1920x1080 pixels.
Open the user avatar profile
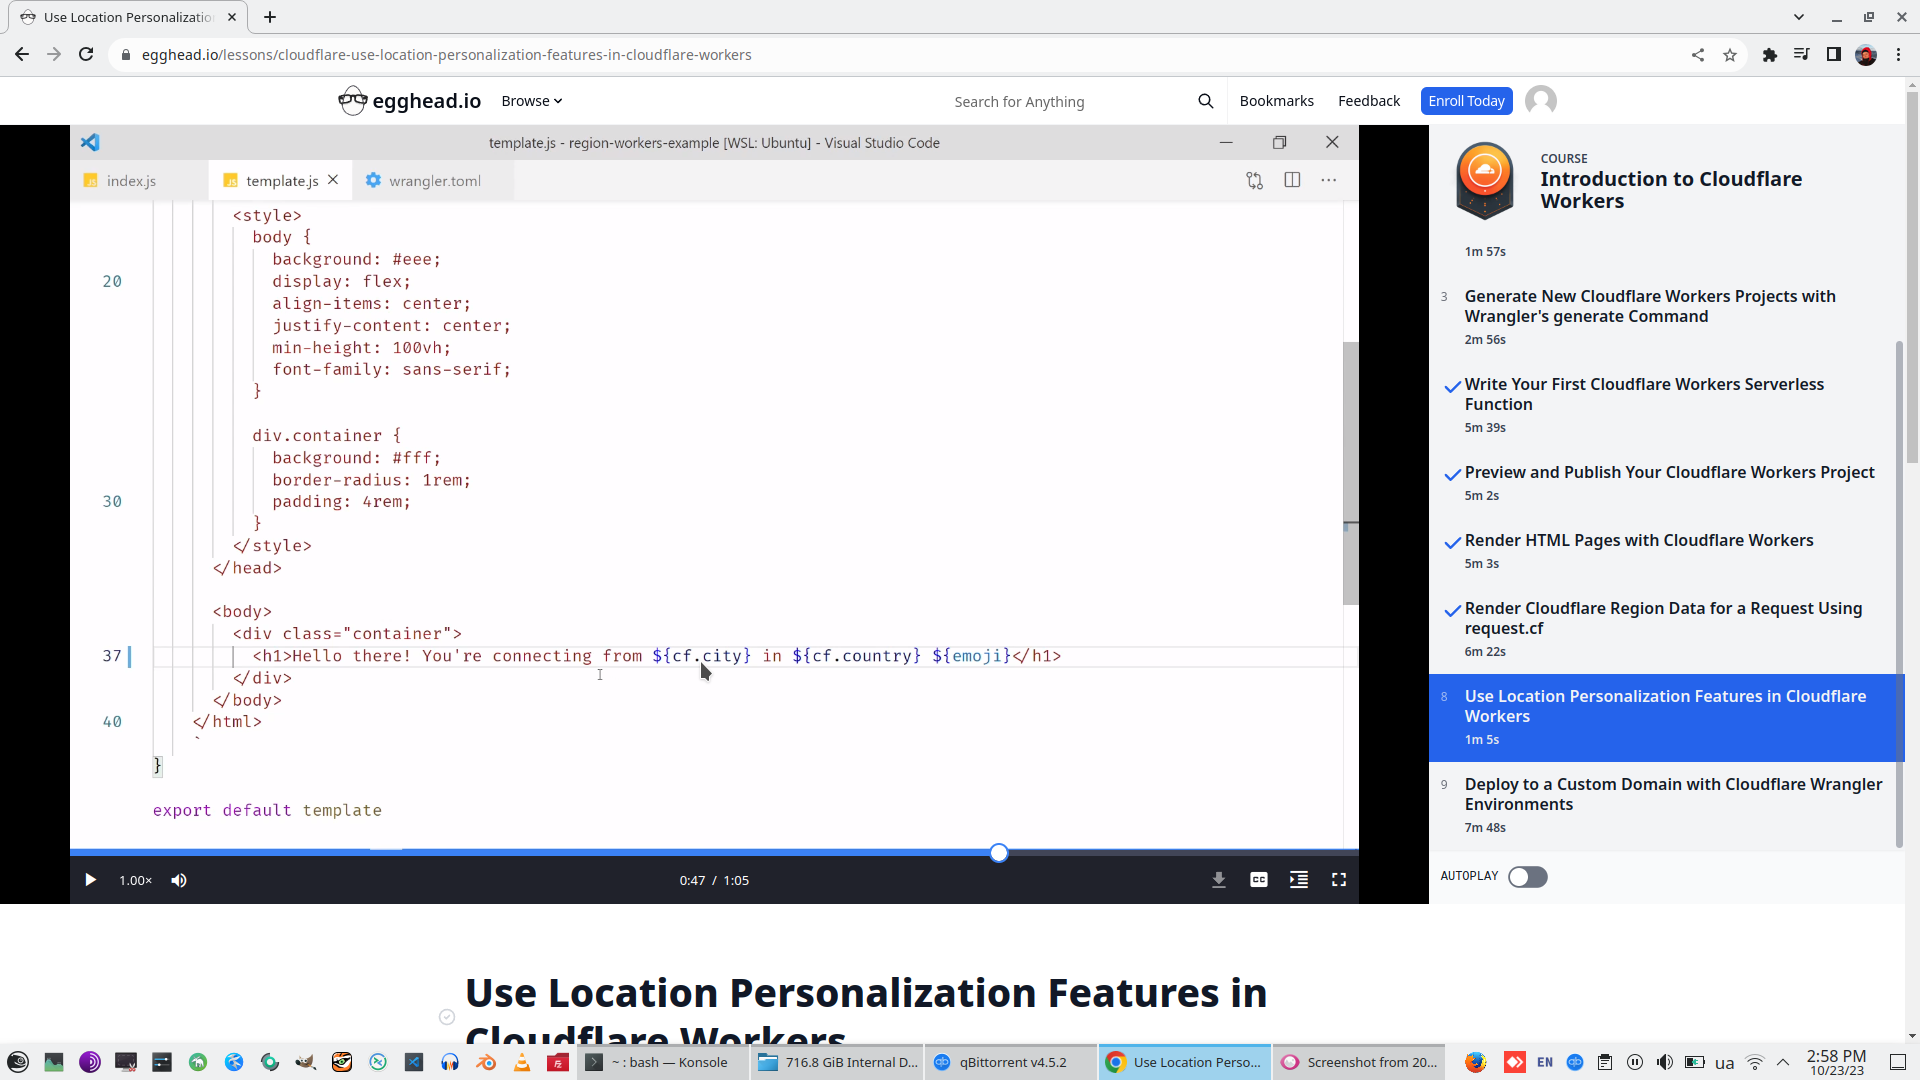tap(1540, 101)
